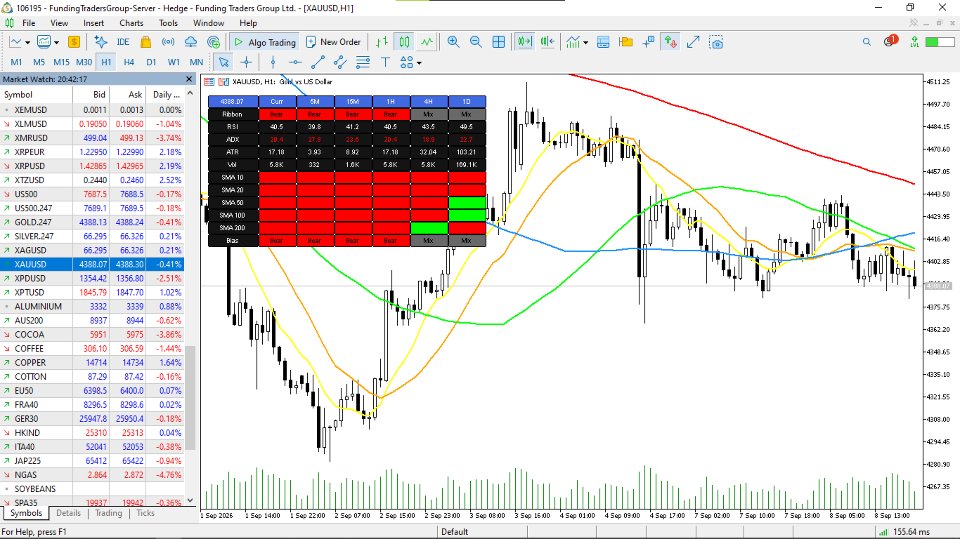Screen dimensions: 960x539
Task: Toggle trade levels display arrows icon
Action: click(671, 42)
